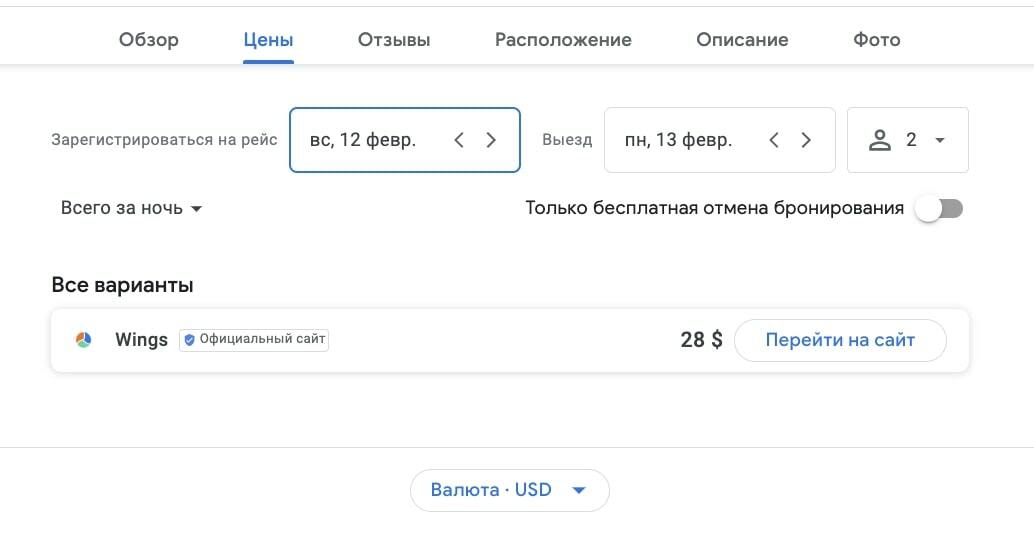Toggle free cancellation only switch

click(939, 209)
